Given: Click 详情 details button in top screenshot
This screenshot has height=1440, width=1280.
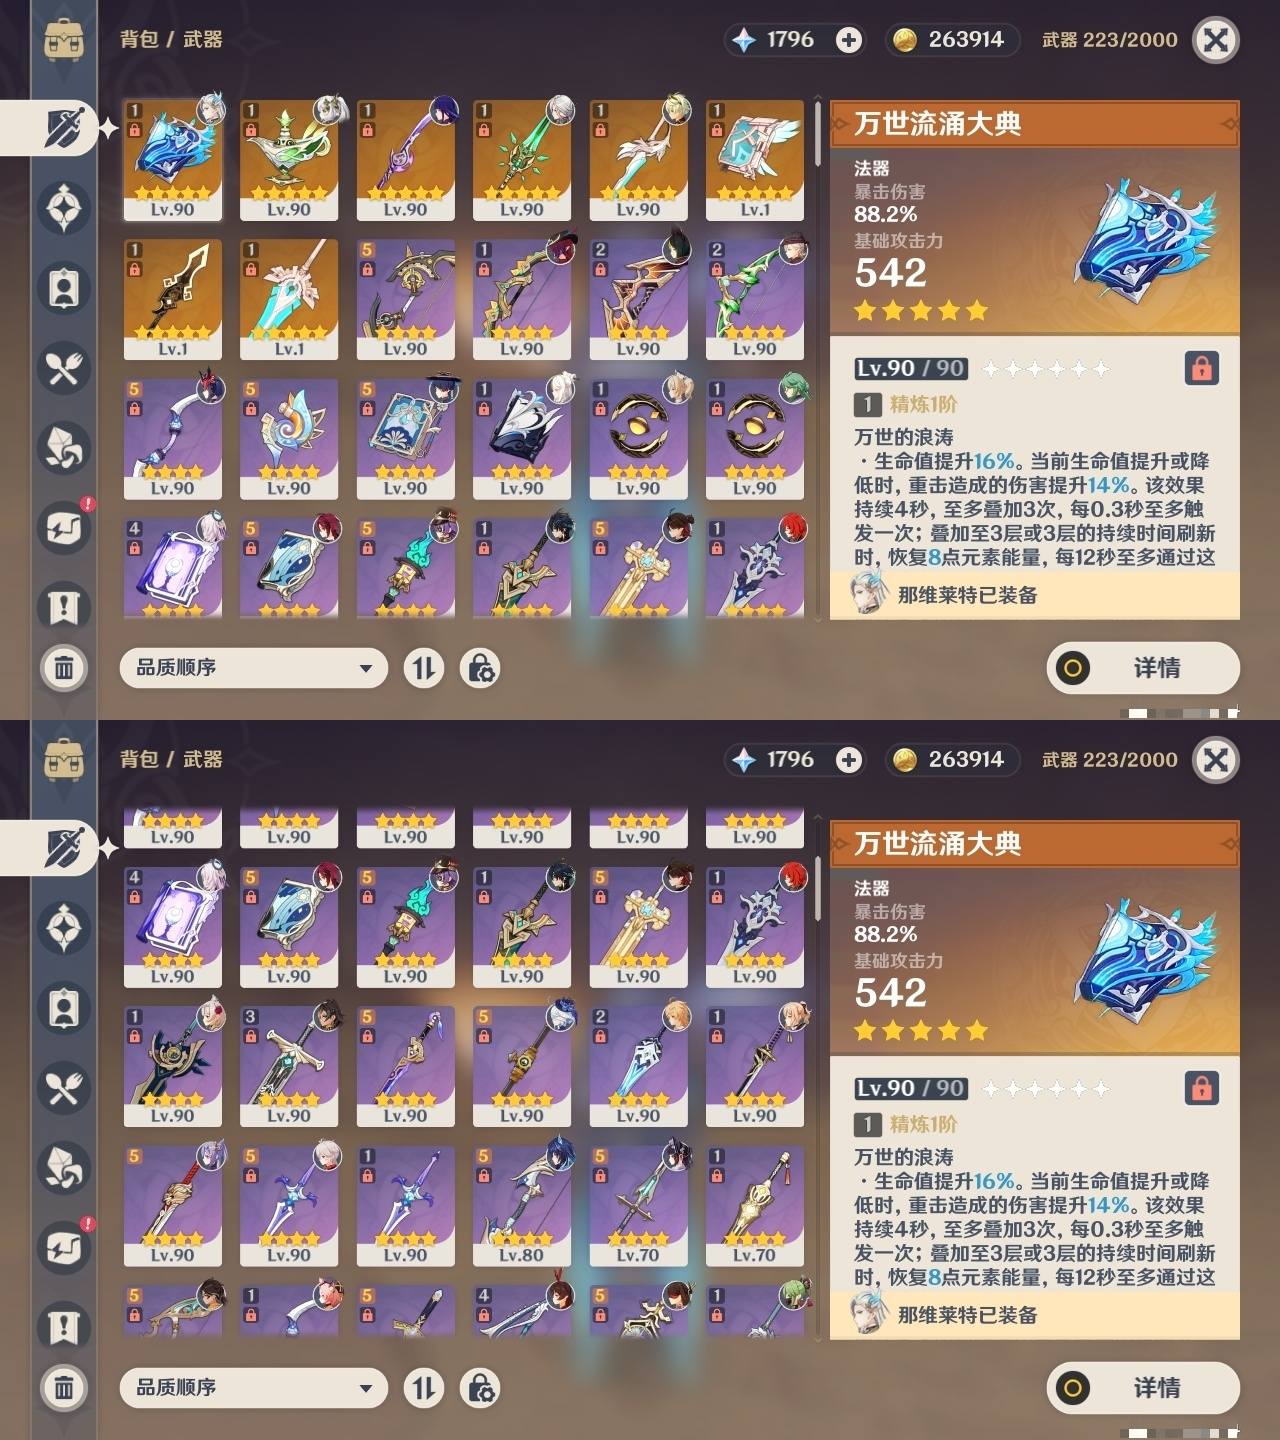Looking at the screenshot, I should [1143, 668].
